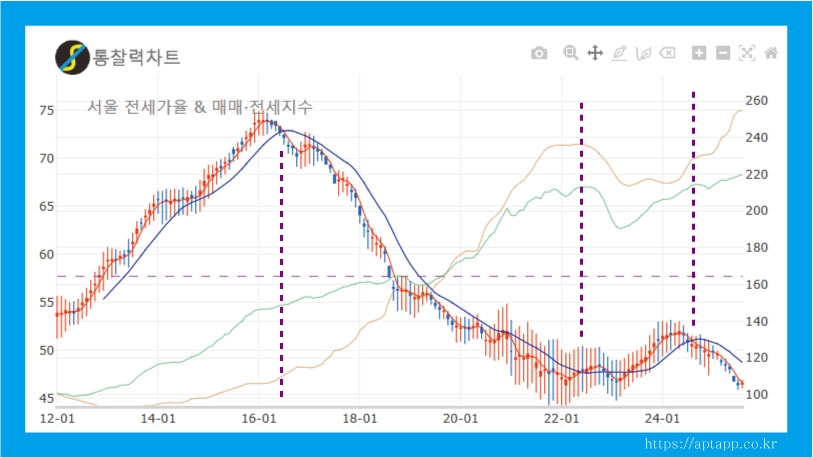Open the https://aptapp.co.kr link
The height and width of the screenshot is (458, 813).
711,444
